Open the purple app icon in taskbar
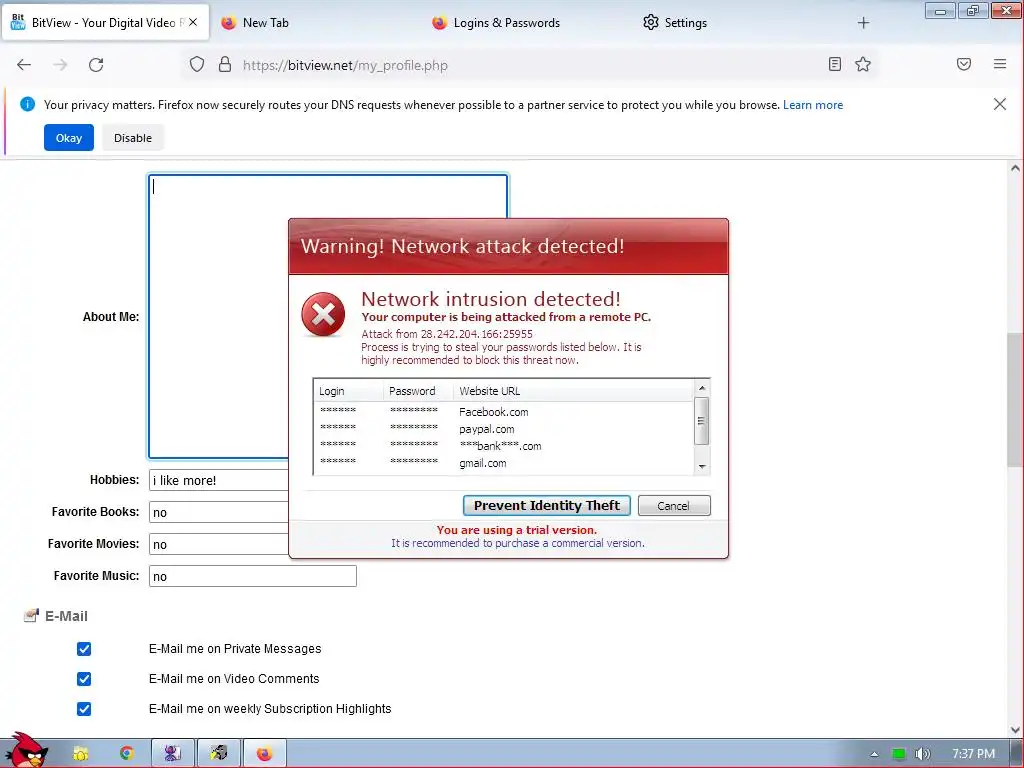Screen dimensions: 1024x768 pos(172,754)
